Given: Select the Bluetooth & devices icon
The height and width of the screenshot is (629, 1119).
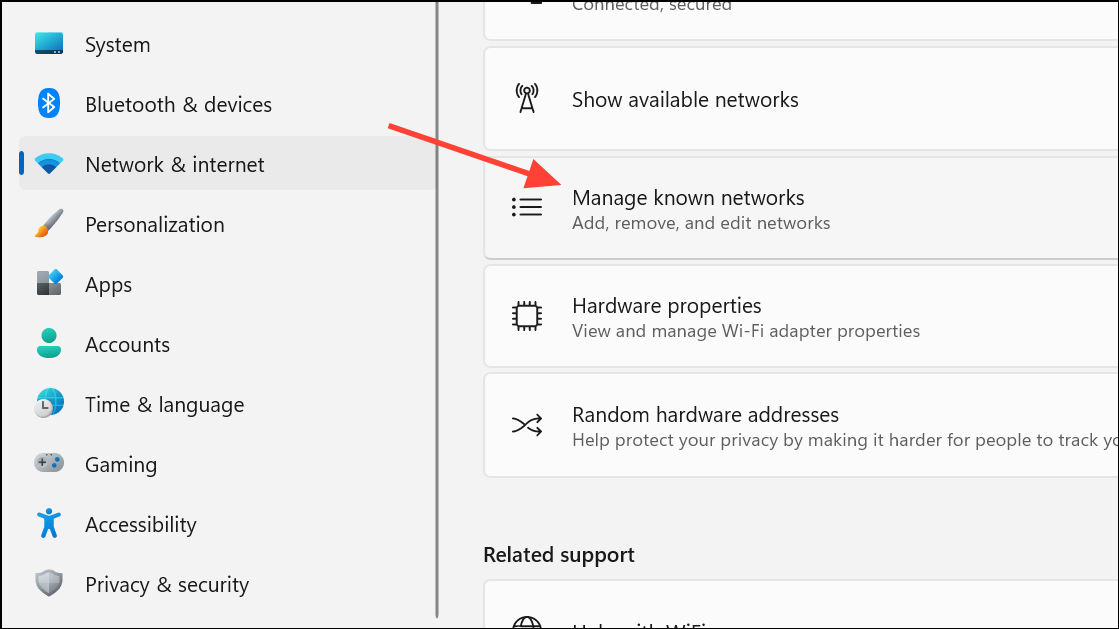Looking at the screenshot, I should tap(48, 104).
